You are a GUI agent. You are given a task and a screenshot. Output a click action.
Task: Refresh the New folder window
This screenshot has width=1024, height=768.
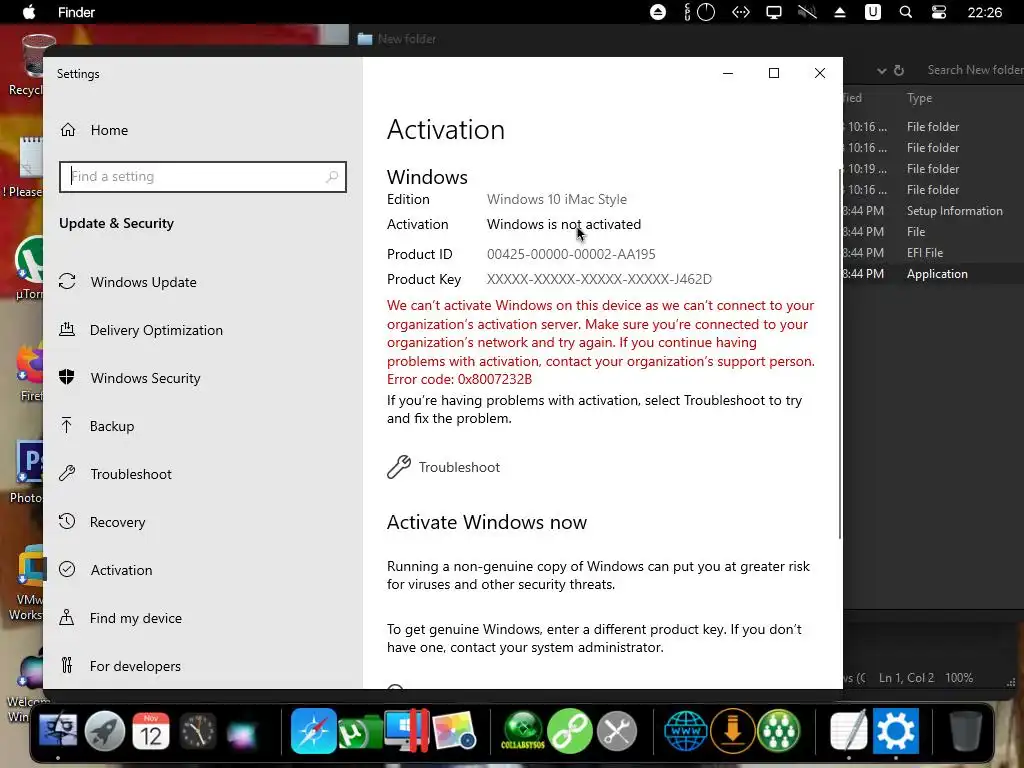(899, 70)
